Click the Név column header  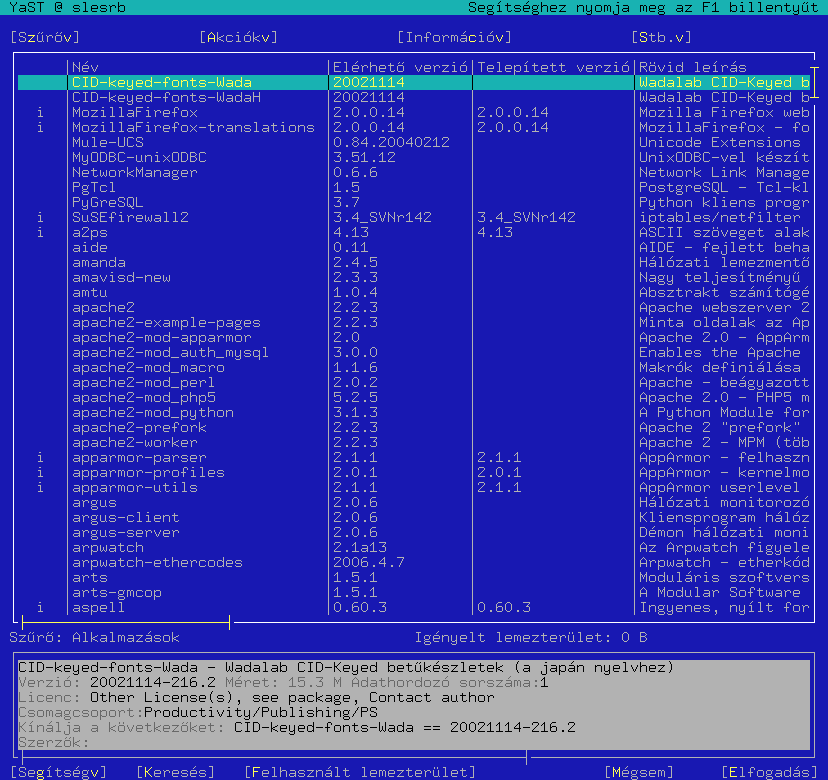85,68
